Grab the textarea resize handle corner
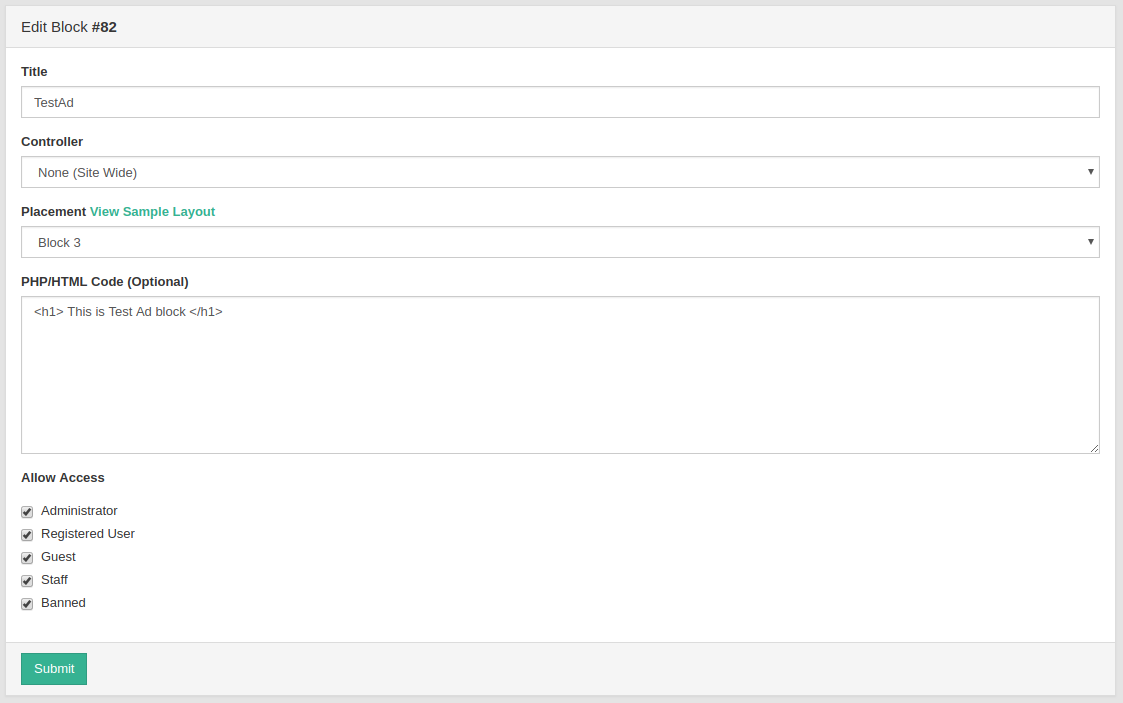The width and height of the screenshot is (1123, 703). point(1094,448)
